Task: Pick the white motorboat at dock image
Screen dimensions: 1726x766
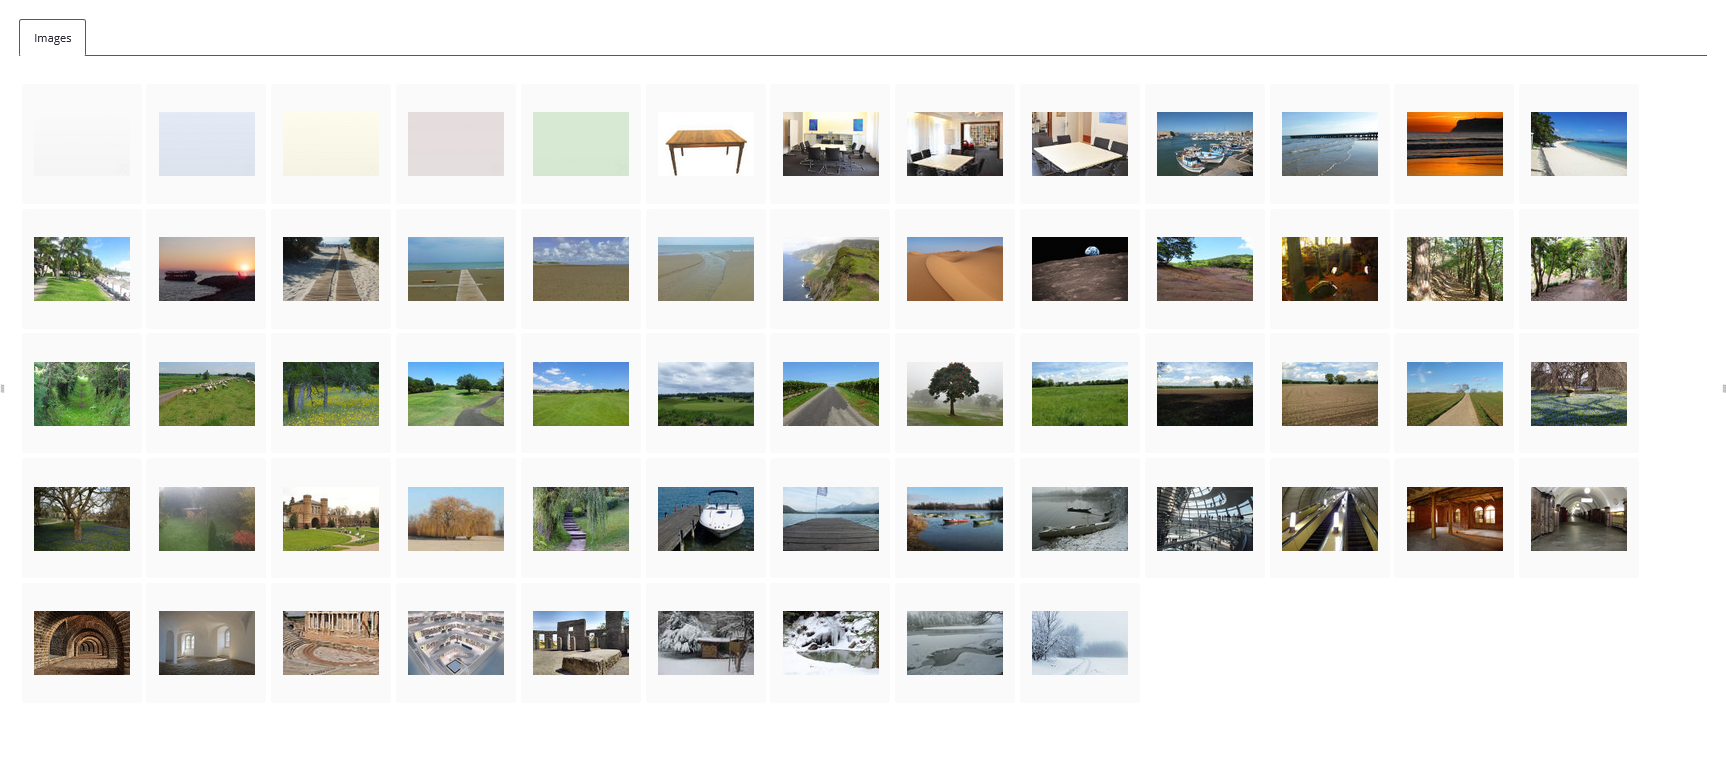Action: click(706, 519)
